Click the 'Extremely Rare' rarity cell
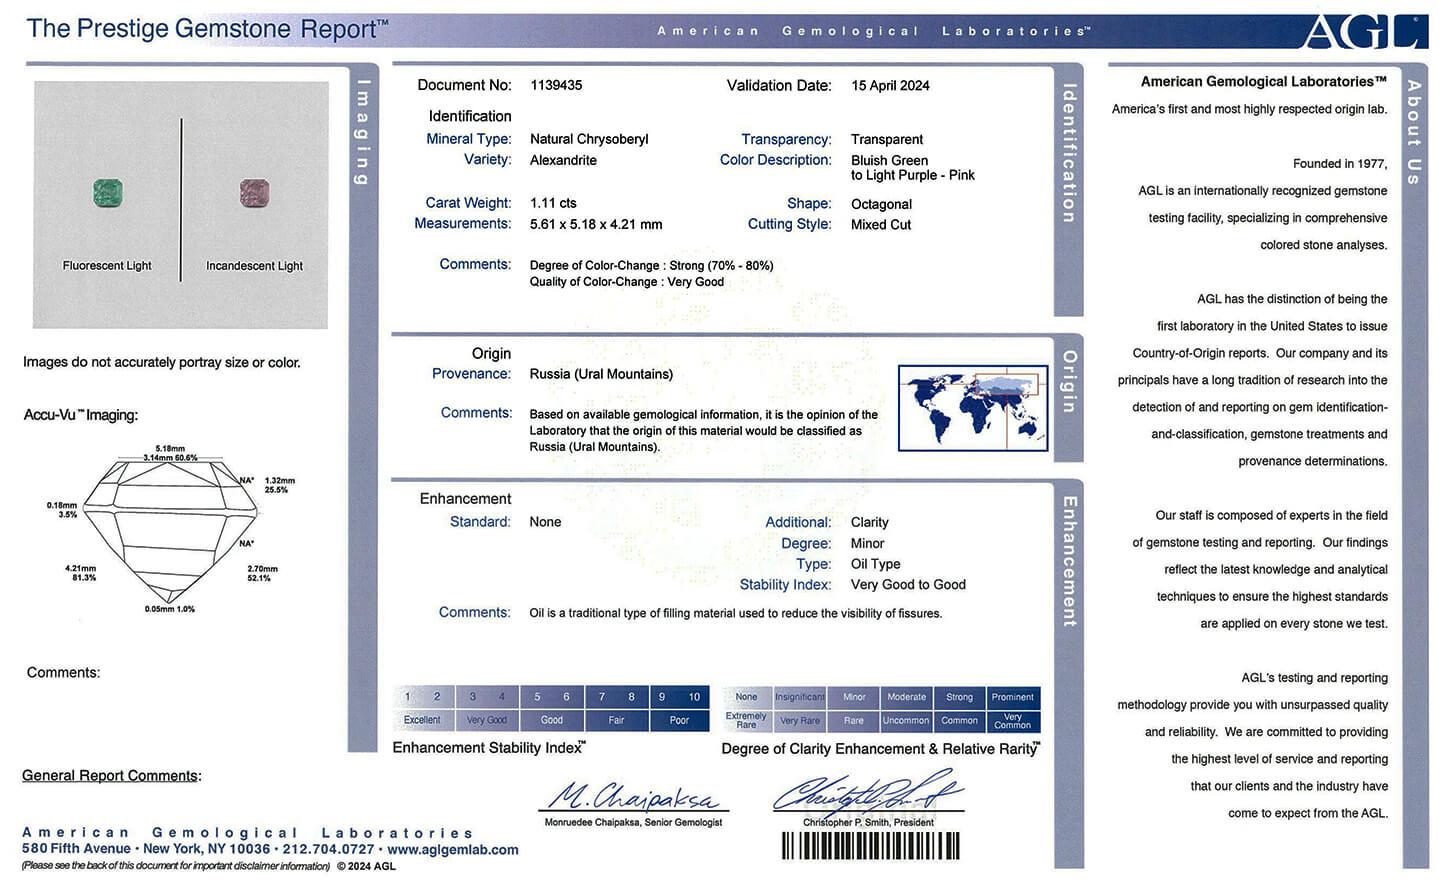The width and height of the screenshot is (1447, 891). (x=746, y=721)
